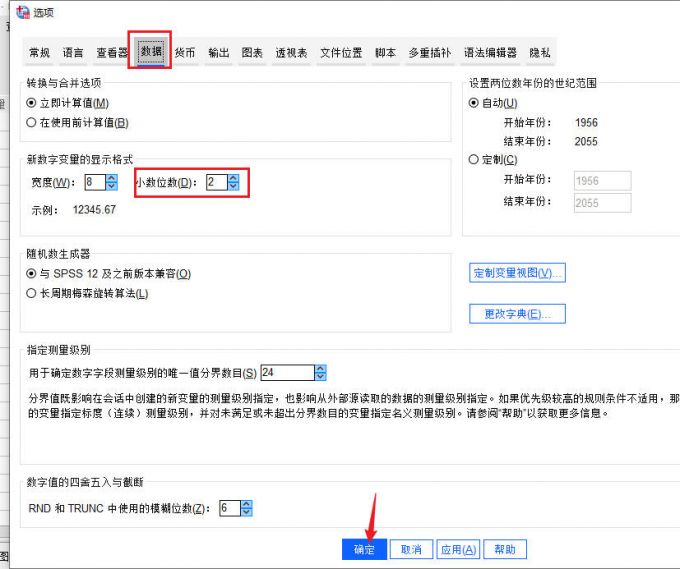
Task: Click the automatic 结束年份 value 2055
Action: (x=586, y=141)
